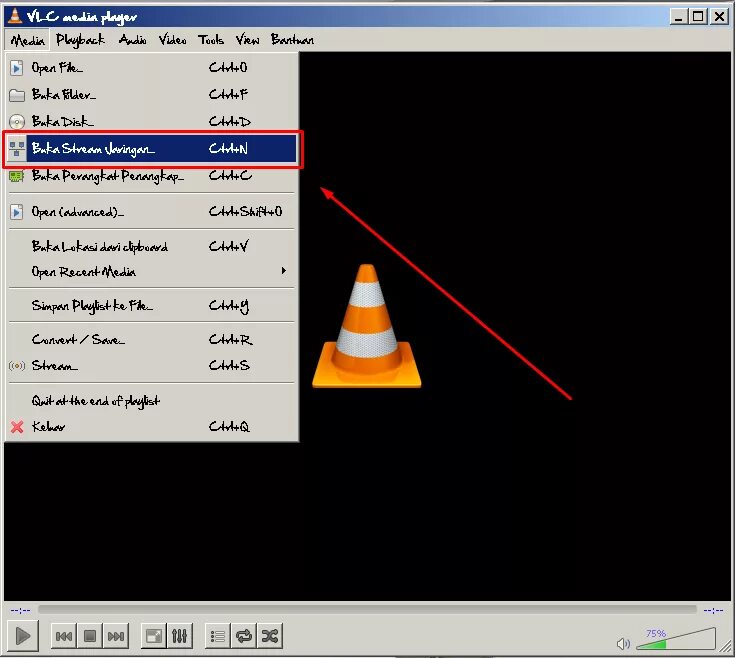This screenshot has height=658, width=735.
Task: Click the Play button
Action: coord(22,636)
